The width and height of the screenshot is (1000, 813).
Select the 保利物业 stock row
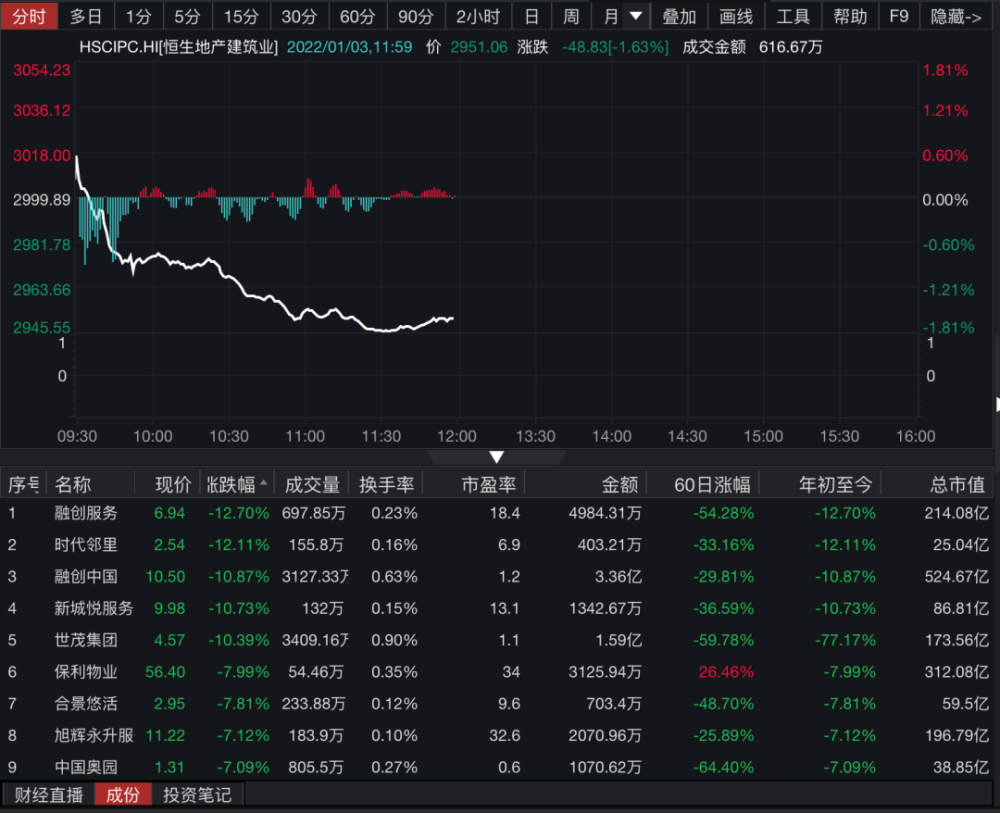(x=85, y=672)
